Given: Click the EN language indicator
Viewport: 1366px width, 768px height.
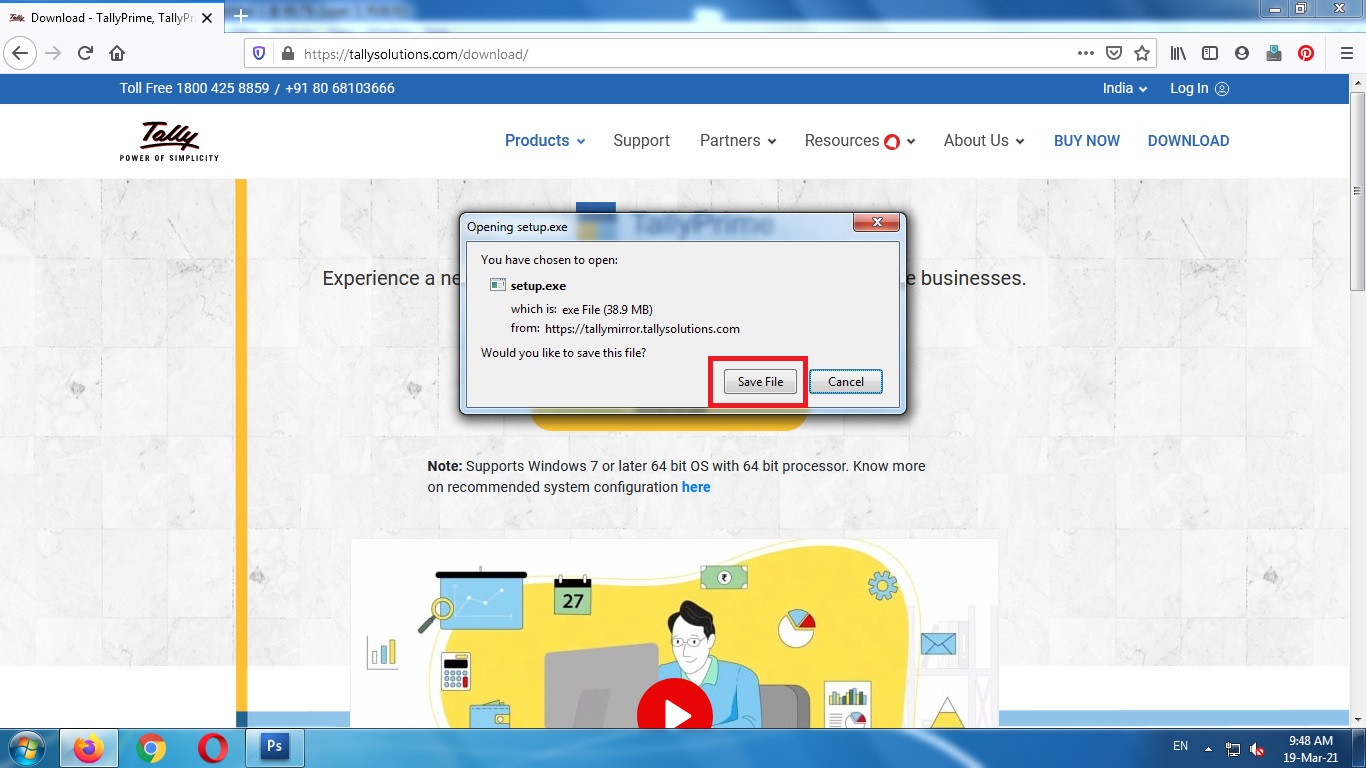Looking at the screenshot, I should pos(1180,746).
